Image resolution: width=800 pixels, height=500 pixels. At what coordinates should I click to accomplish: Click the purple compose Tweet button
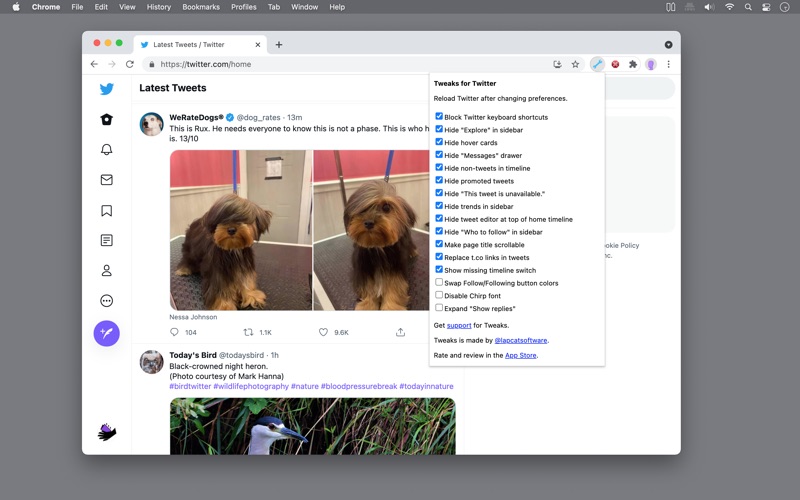(x=107, y=333)
